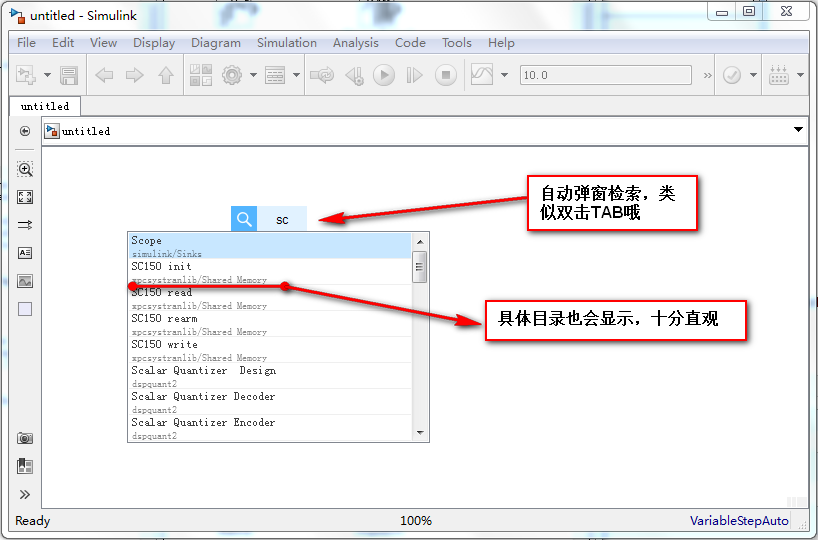Select Scalar Quantizer Design result
Image resolution: width=818 pixels, height=540 pixels.
(x=270, y=376)
